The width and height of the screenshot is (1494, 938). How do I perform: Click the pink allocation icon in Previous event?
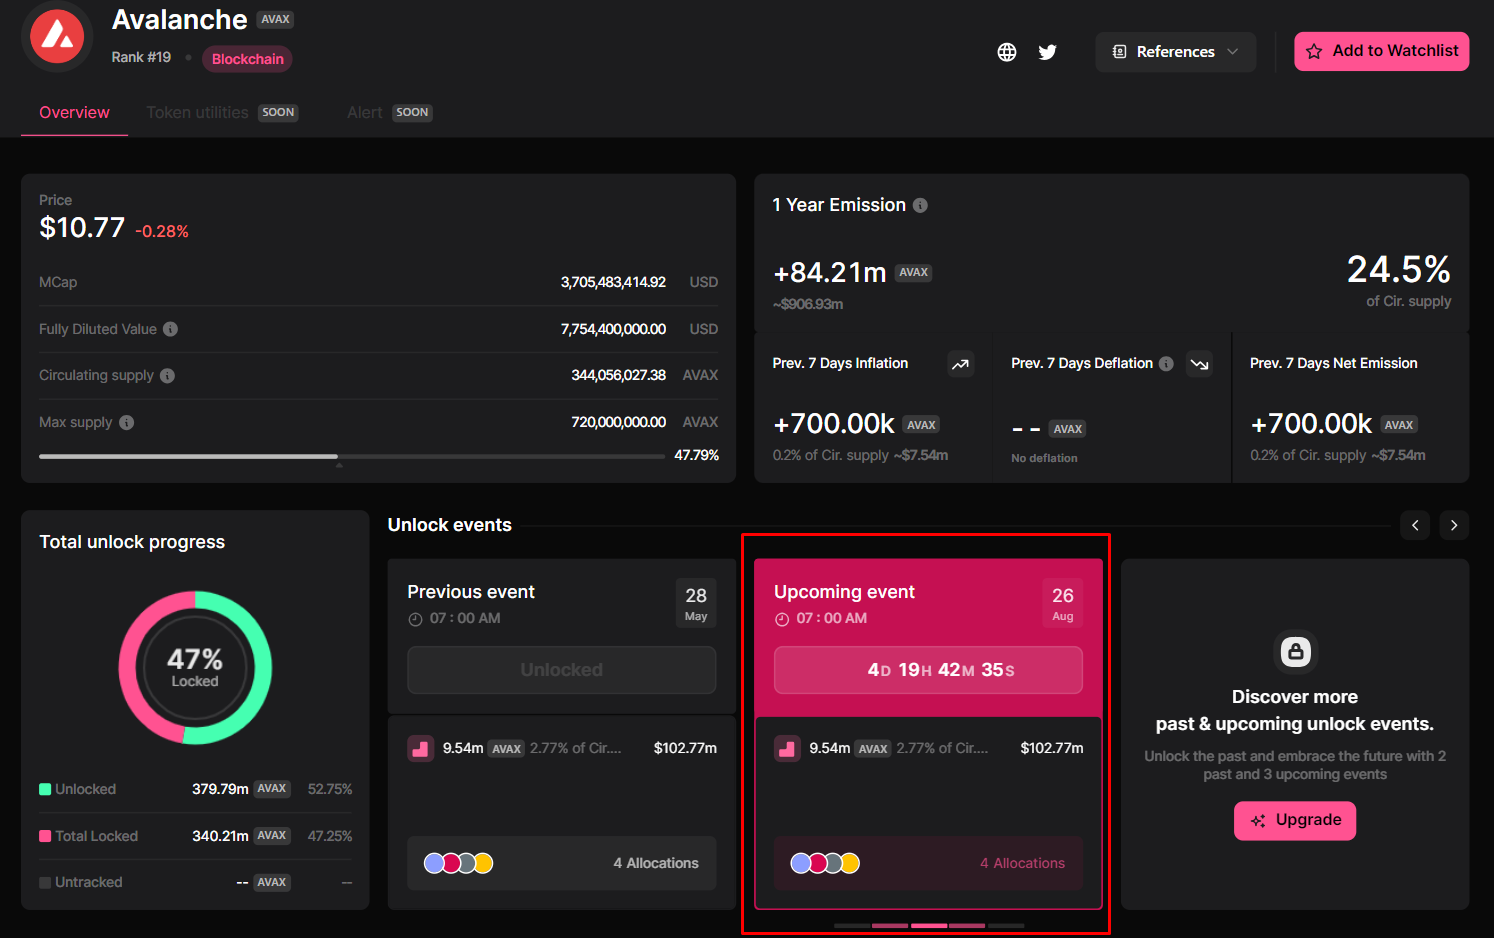coord(421,748)
